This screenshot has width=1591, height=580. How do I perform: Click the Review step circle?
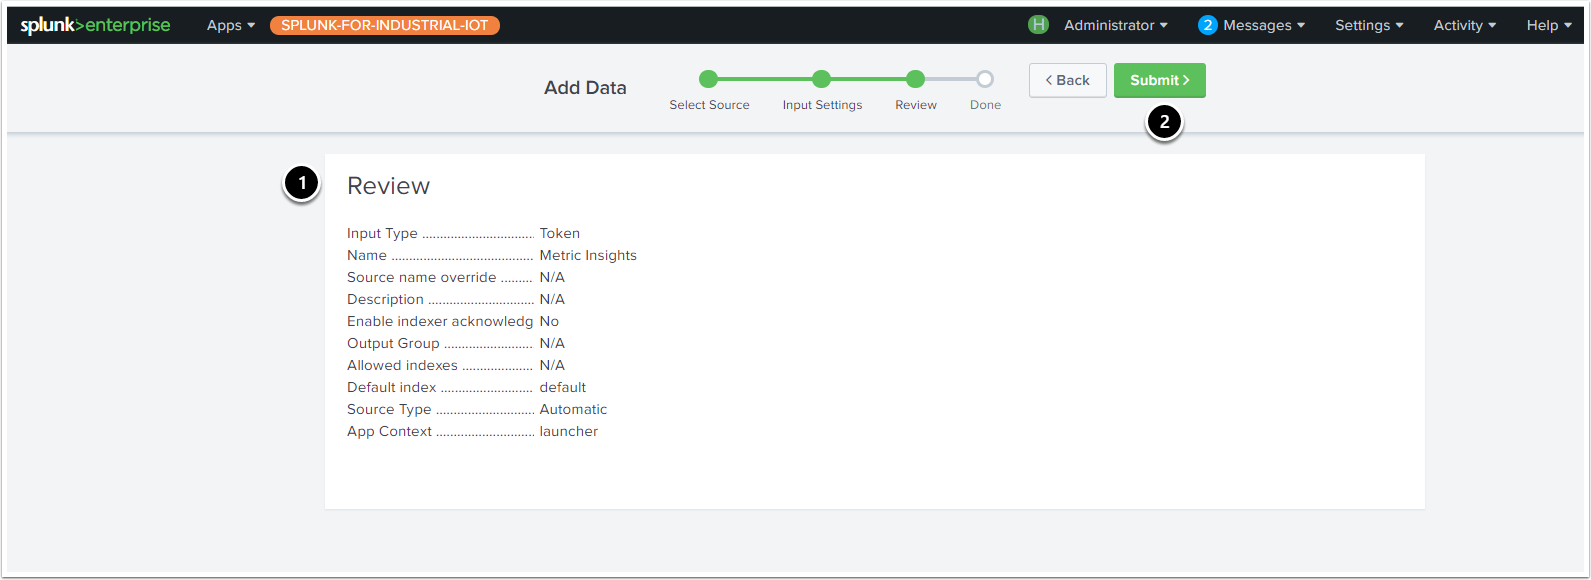click(915, 79)
